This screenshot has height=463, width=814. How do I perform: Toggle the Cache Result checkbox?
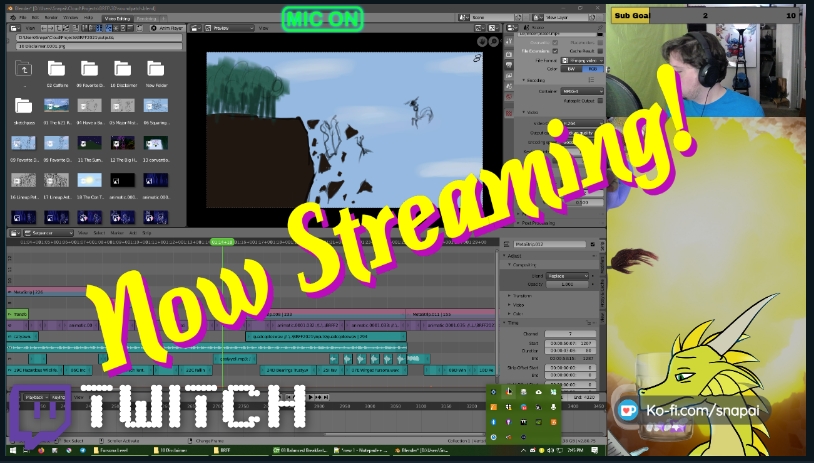[x=600, y=51]
